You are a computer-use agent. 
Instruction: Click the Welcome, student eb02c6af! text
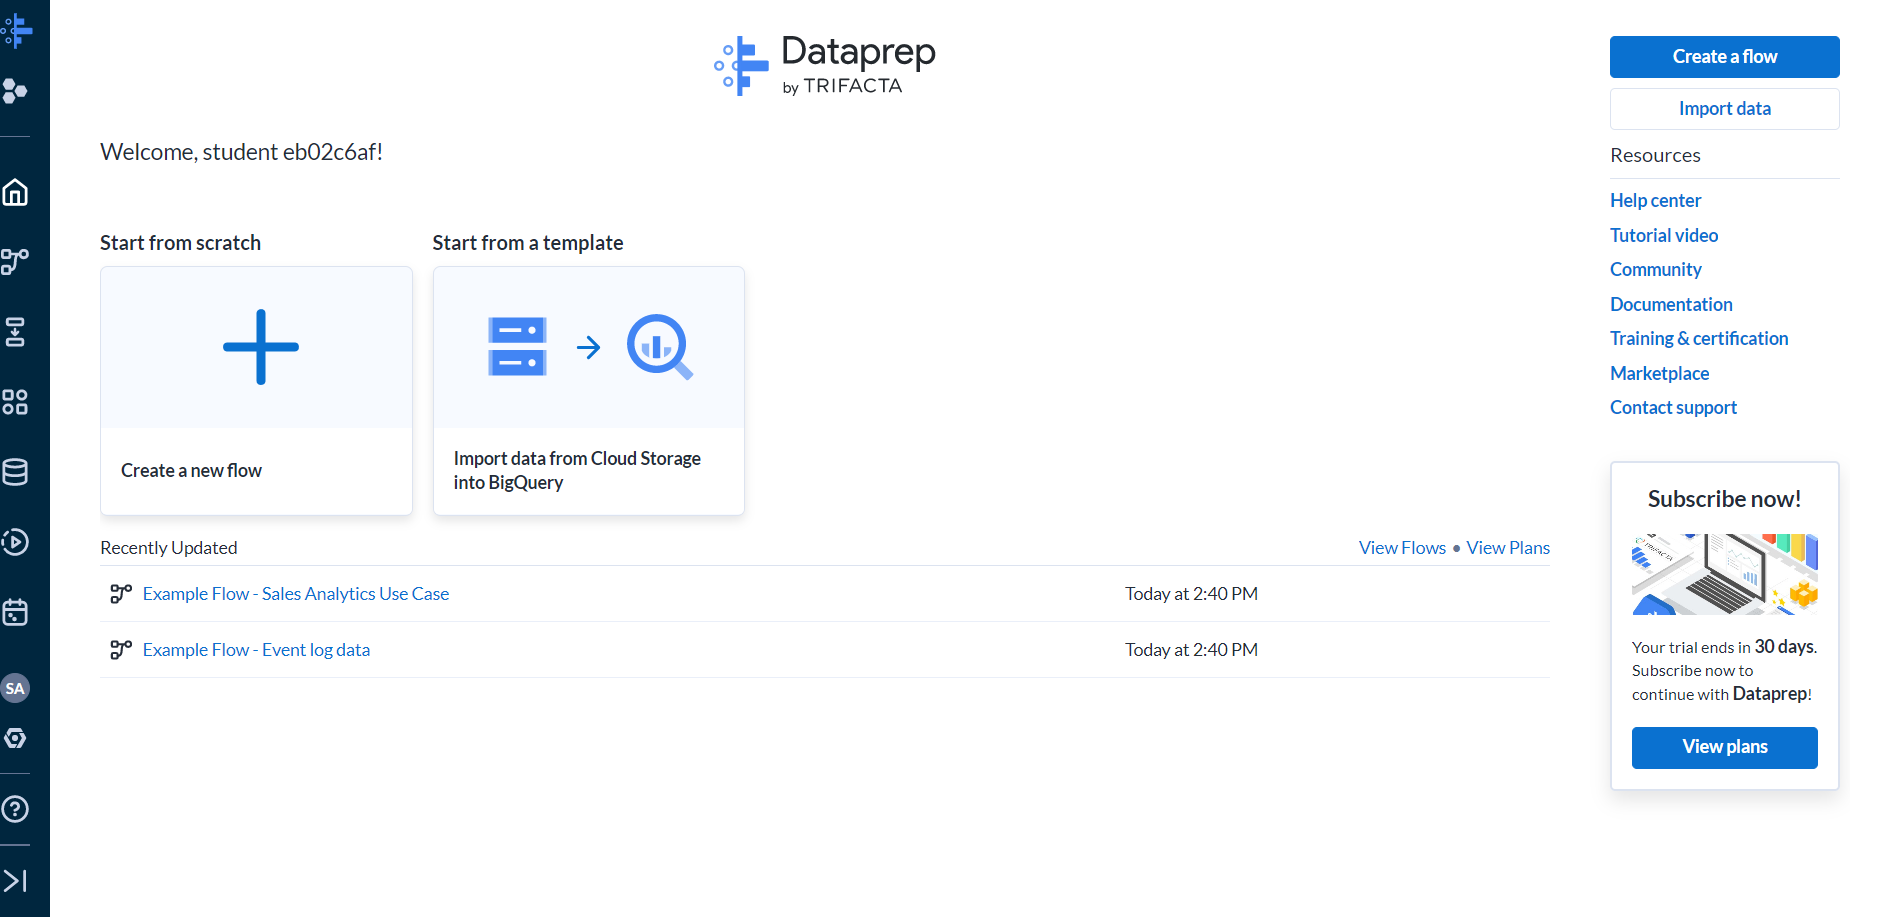click(241, 152)
